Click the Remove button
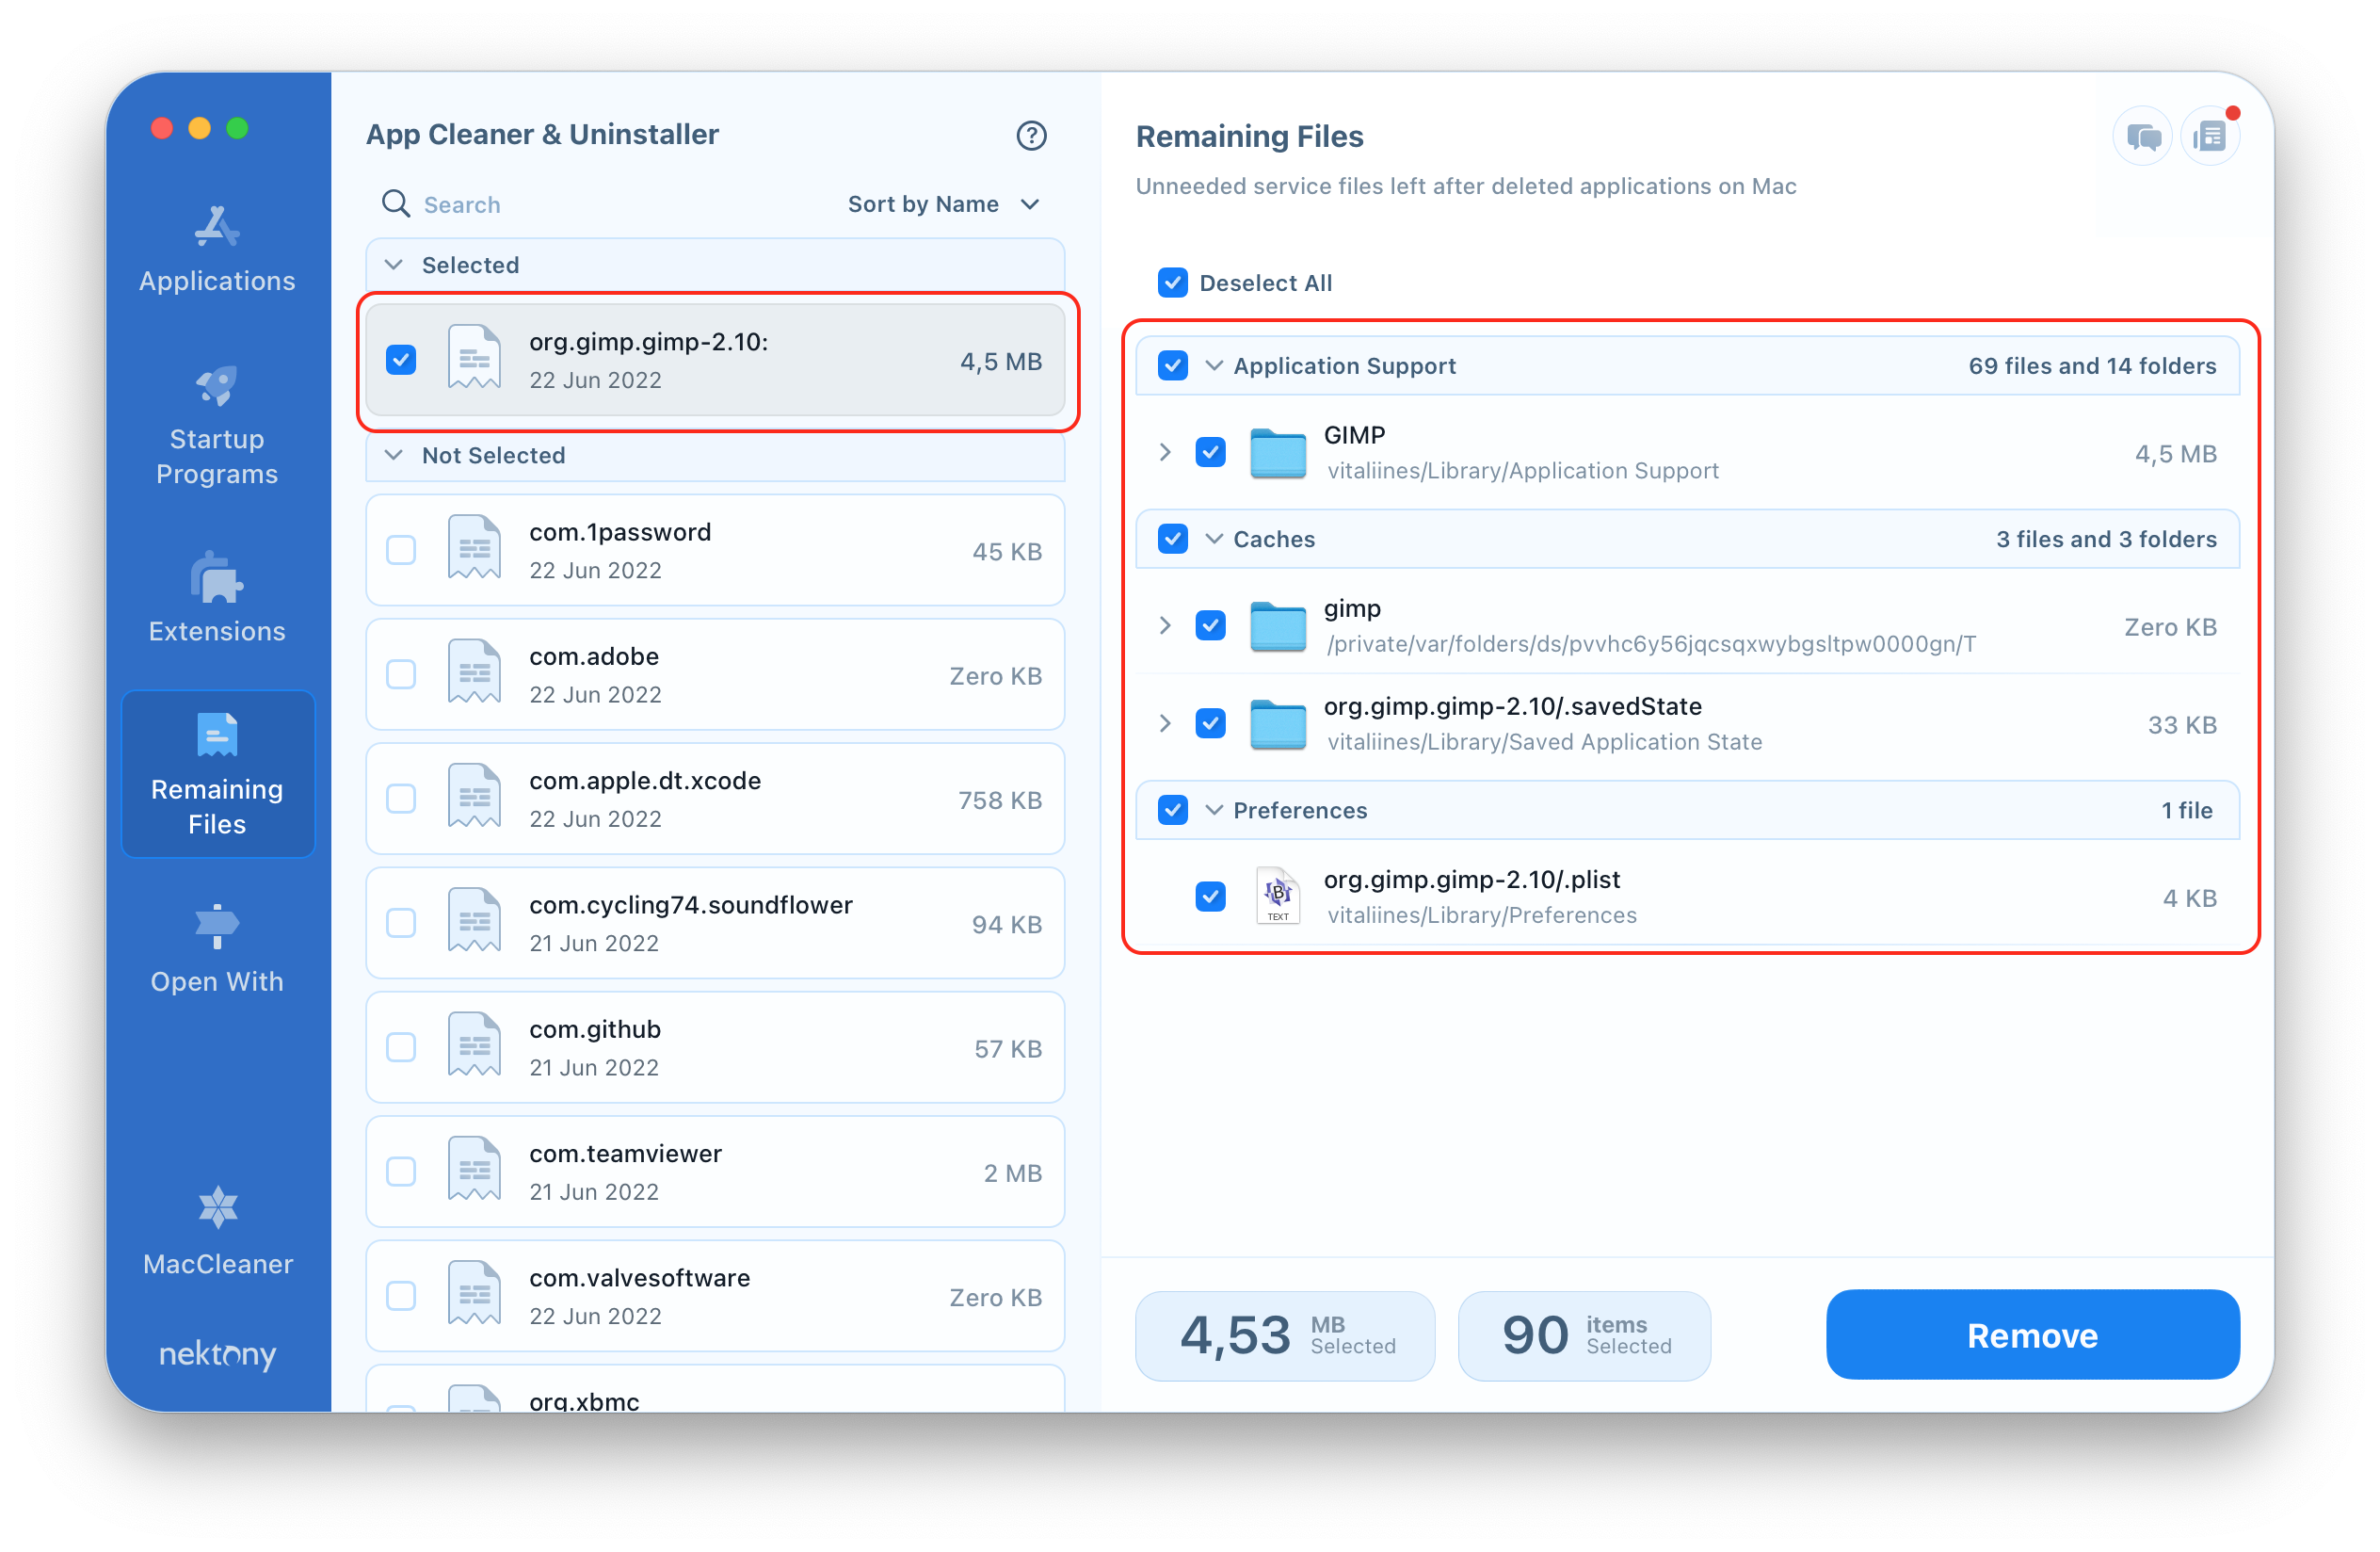 (2032, 1334)
